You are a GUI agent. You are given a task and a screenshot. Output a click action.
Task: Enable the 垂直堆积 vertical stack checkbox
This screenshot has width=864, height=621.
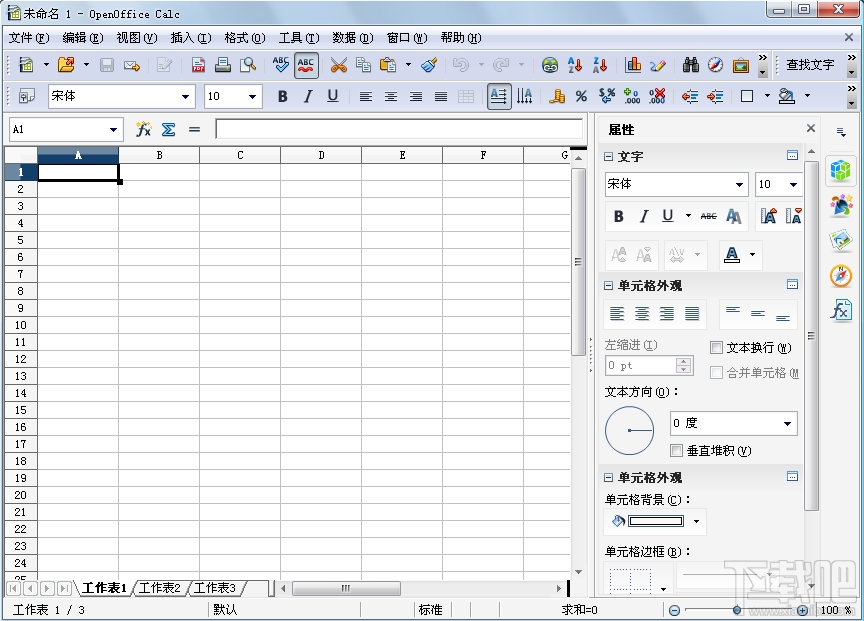[x=677, y=450]
